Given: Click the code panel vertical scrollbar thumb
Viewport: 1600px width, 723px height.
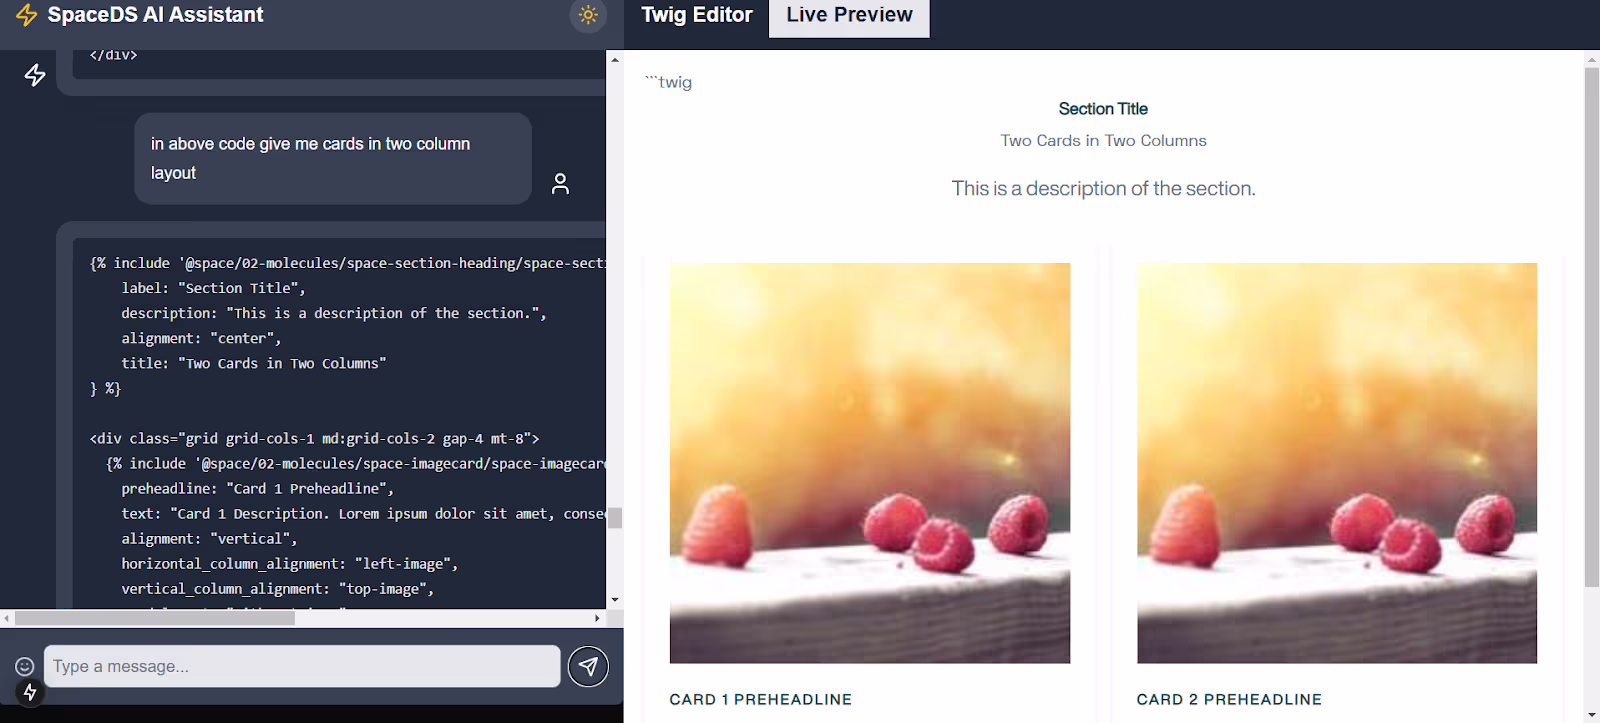Looking at the screenshot, I should pos(615,517).
